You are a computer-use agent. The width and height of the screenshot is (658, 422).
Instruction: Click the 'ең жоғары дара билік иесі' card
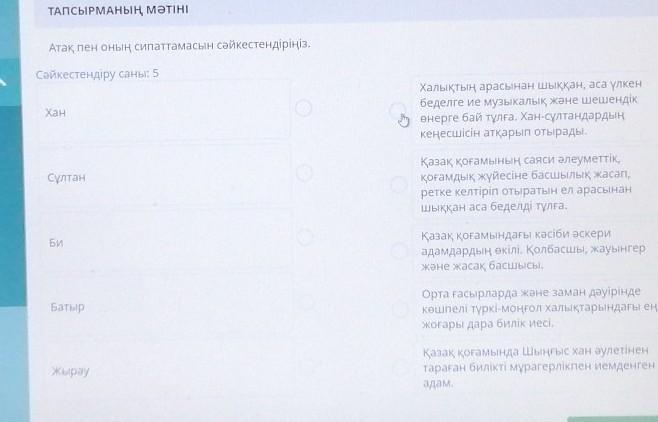click(x=538, y=308)
